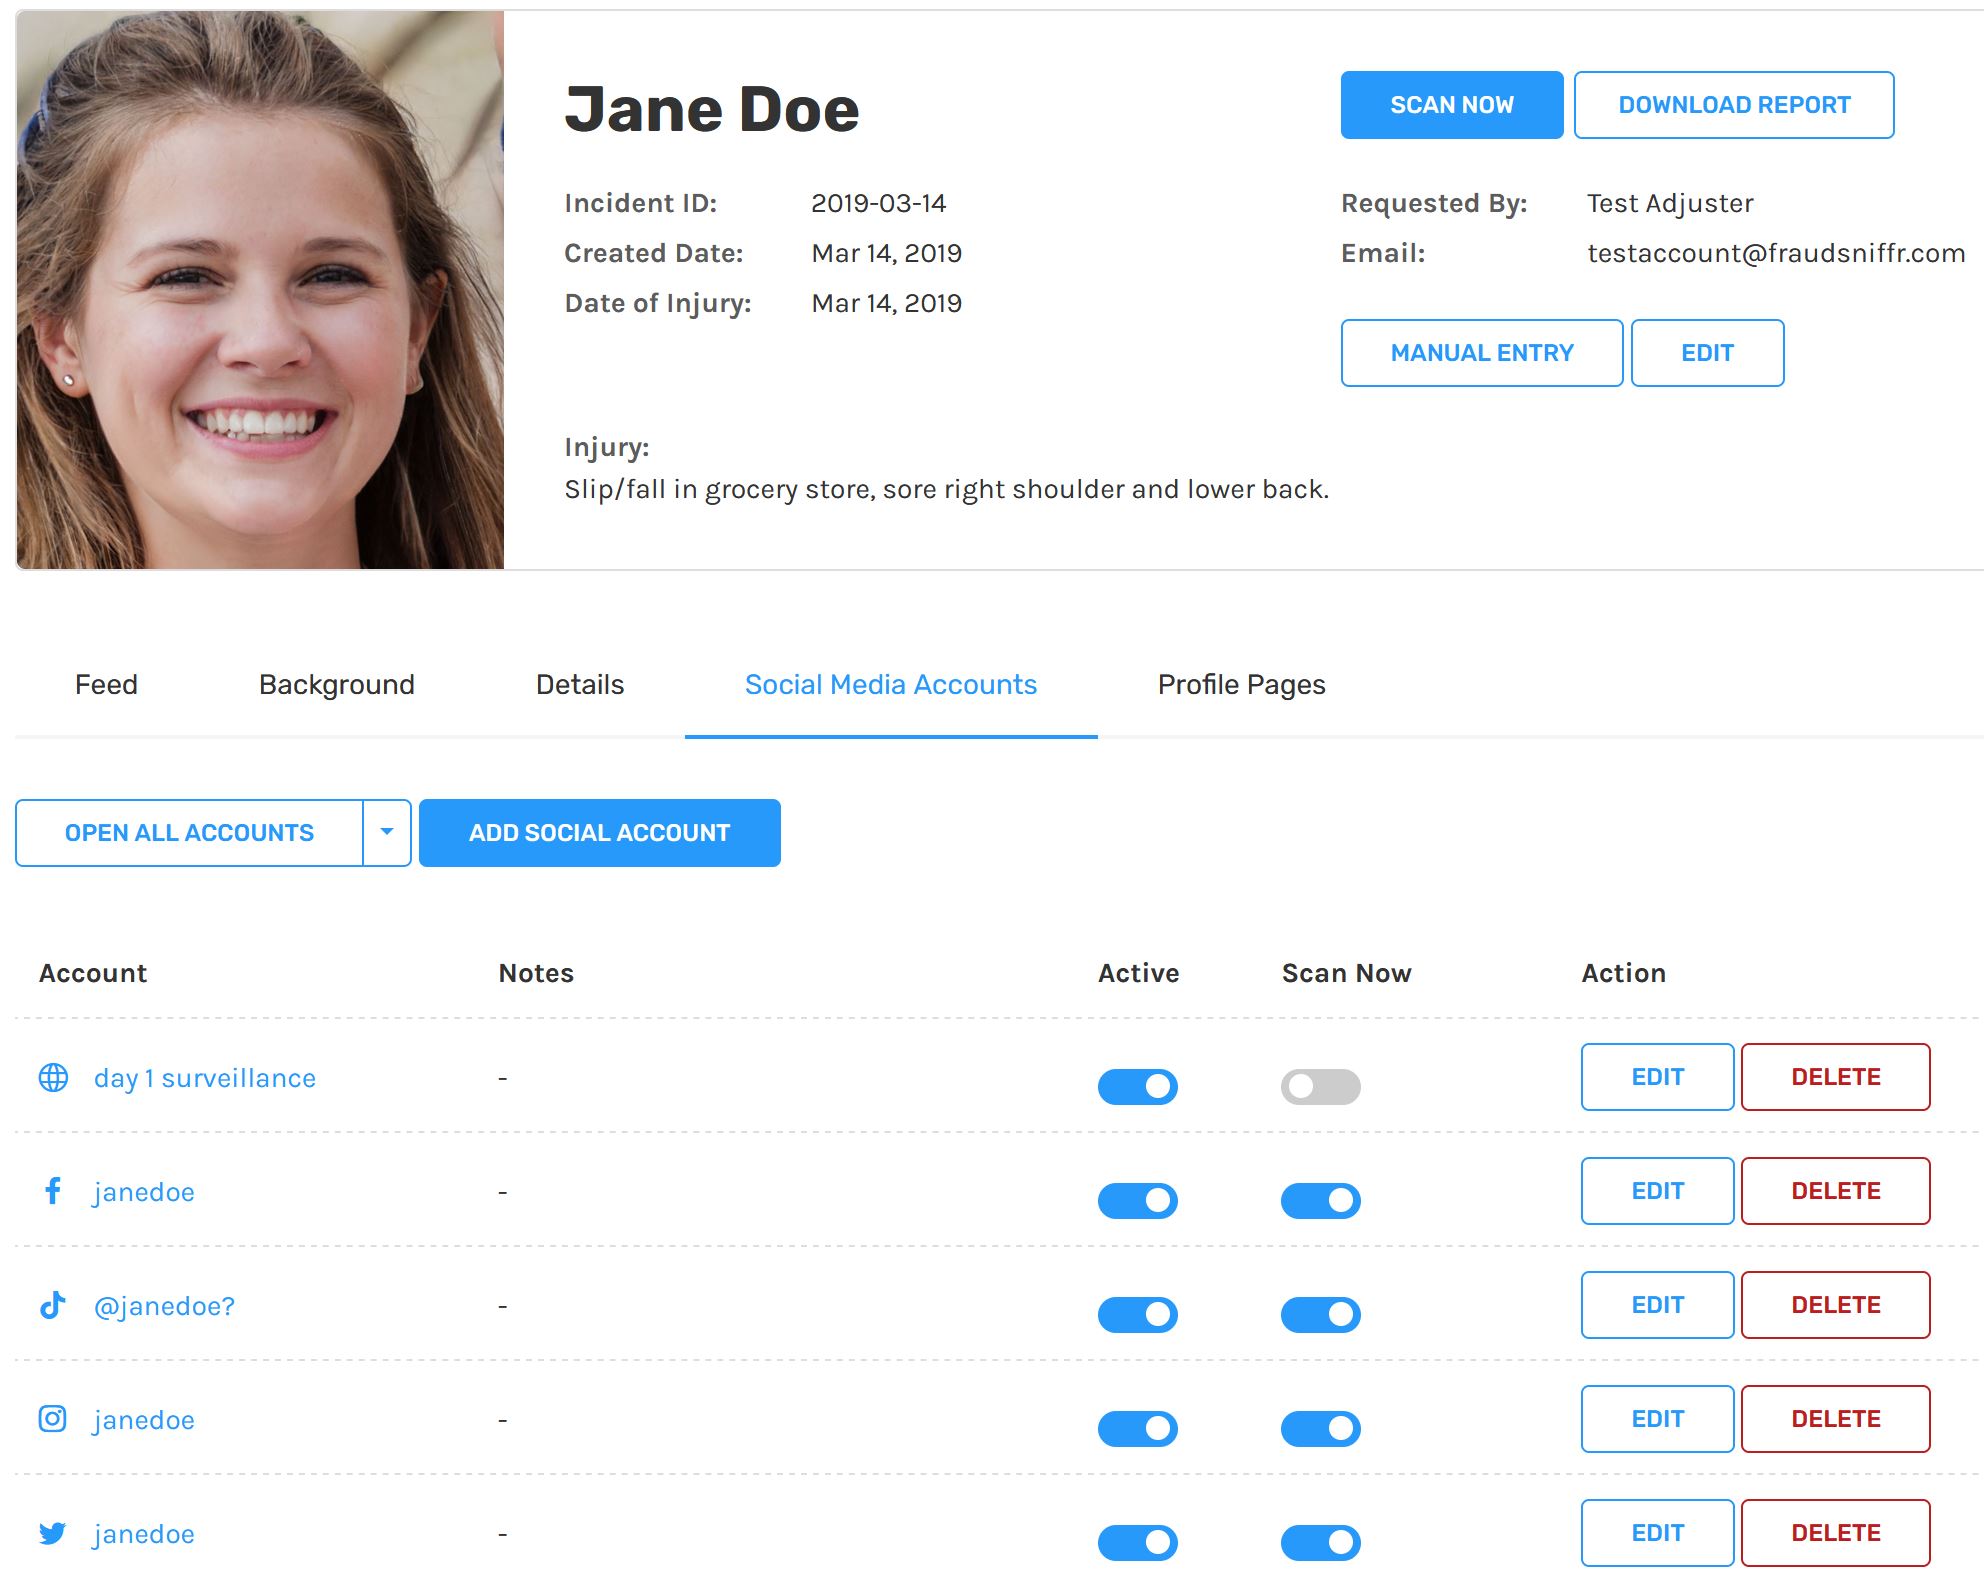Click the Instagram icon next to janedoe
The width and height of the screenshot is (1984, 1577).
[53, 1419]
